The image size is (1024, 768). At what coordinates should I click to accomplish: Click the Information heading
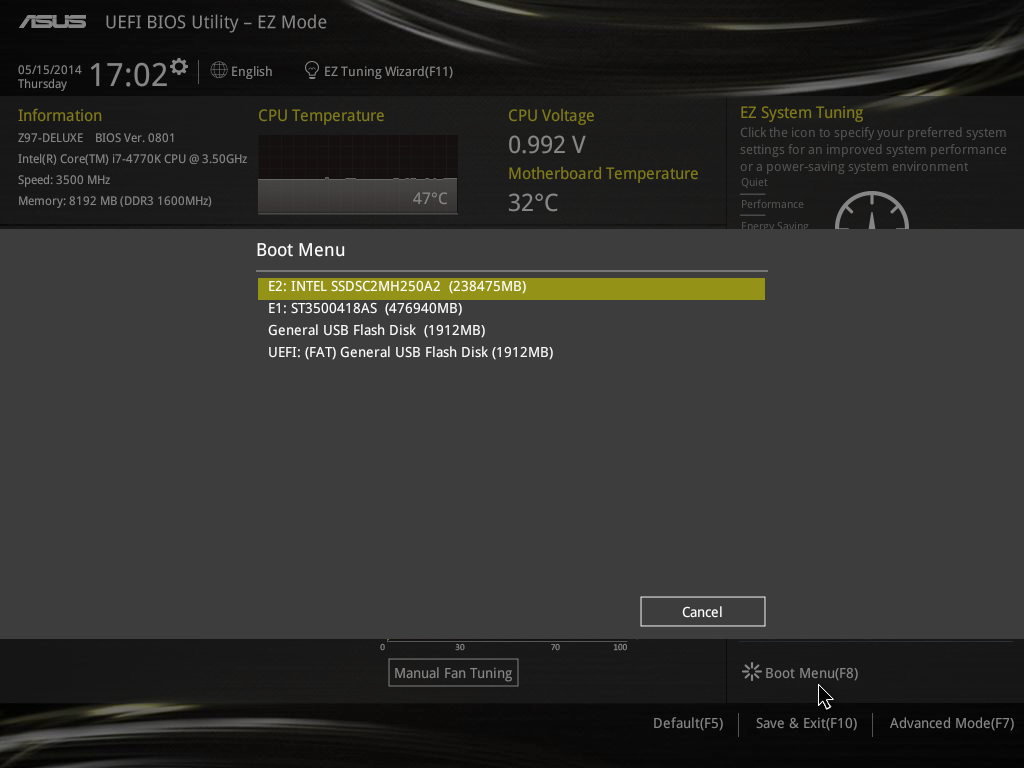pos(59,116)
